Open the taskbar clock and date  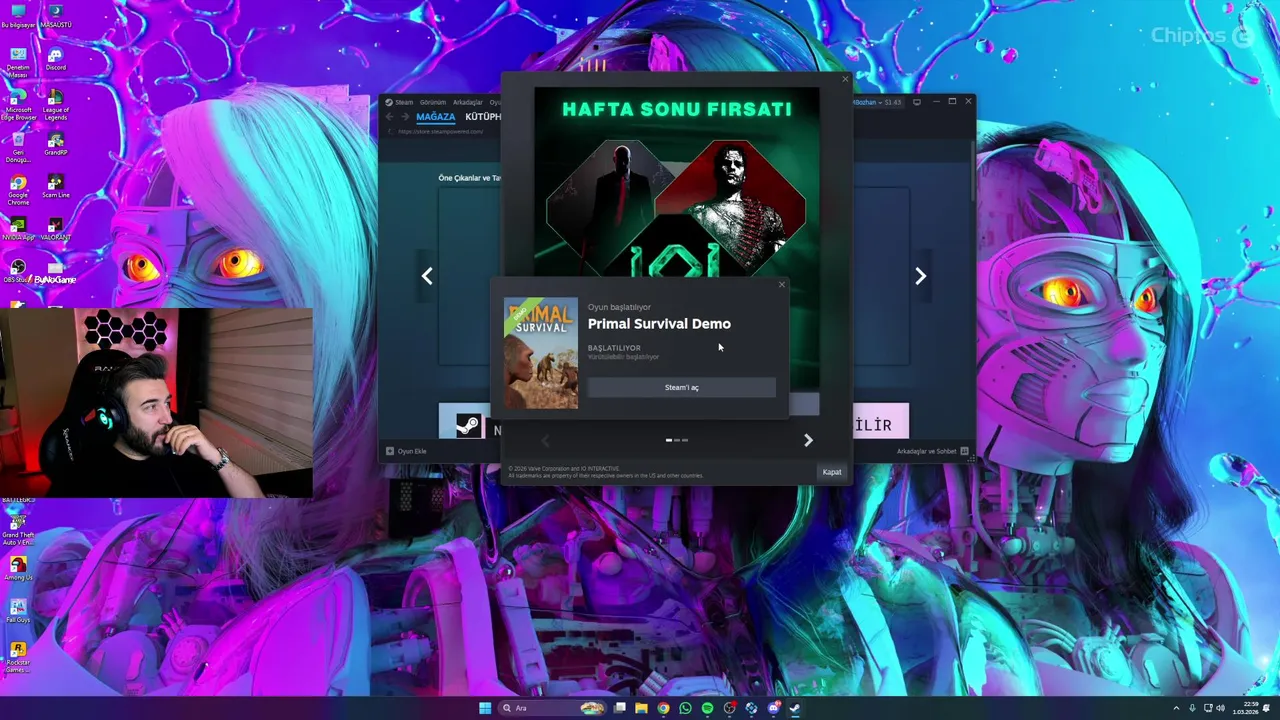click(1246, 708)
